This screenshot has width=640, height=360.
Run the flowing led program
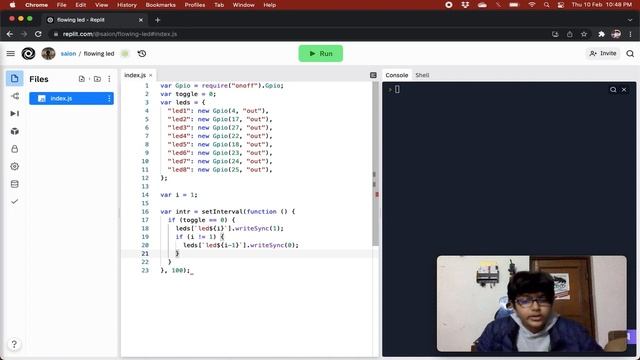click(320, 53)
